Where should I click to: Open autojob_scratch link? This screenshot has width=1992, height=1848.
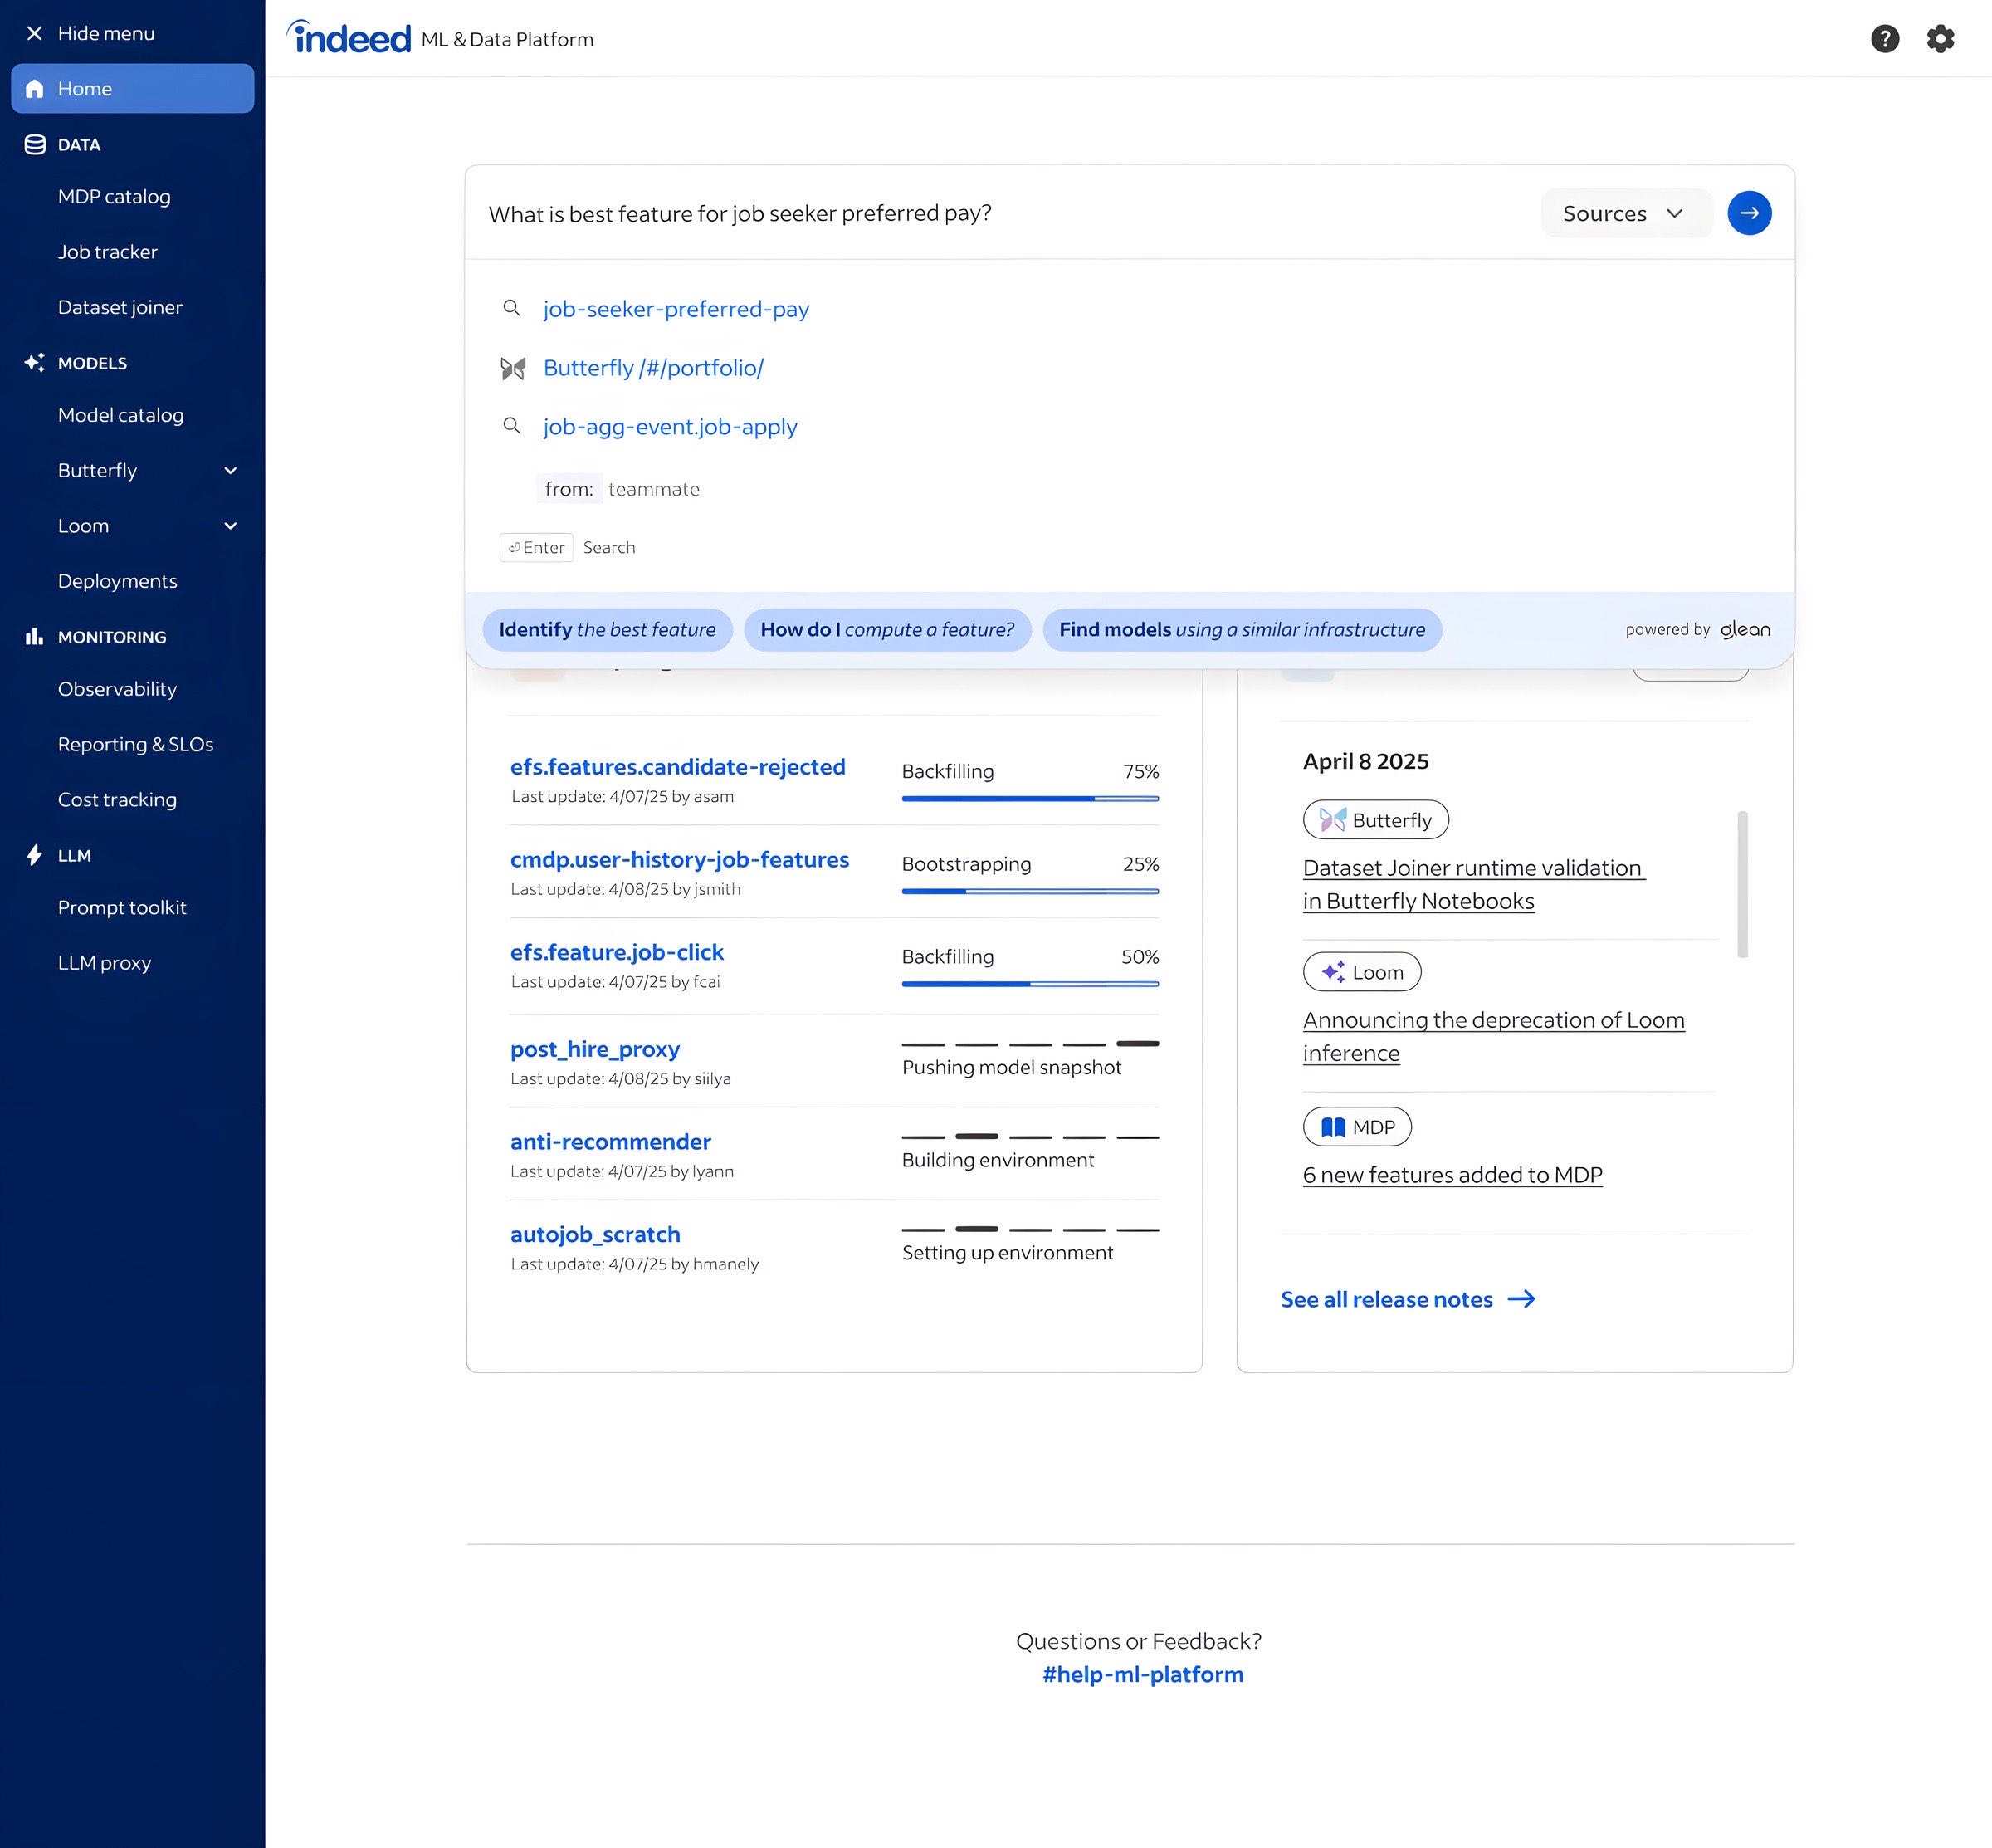(x=595, y=1234)
